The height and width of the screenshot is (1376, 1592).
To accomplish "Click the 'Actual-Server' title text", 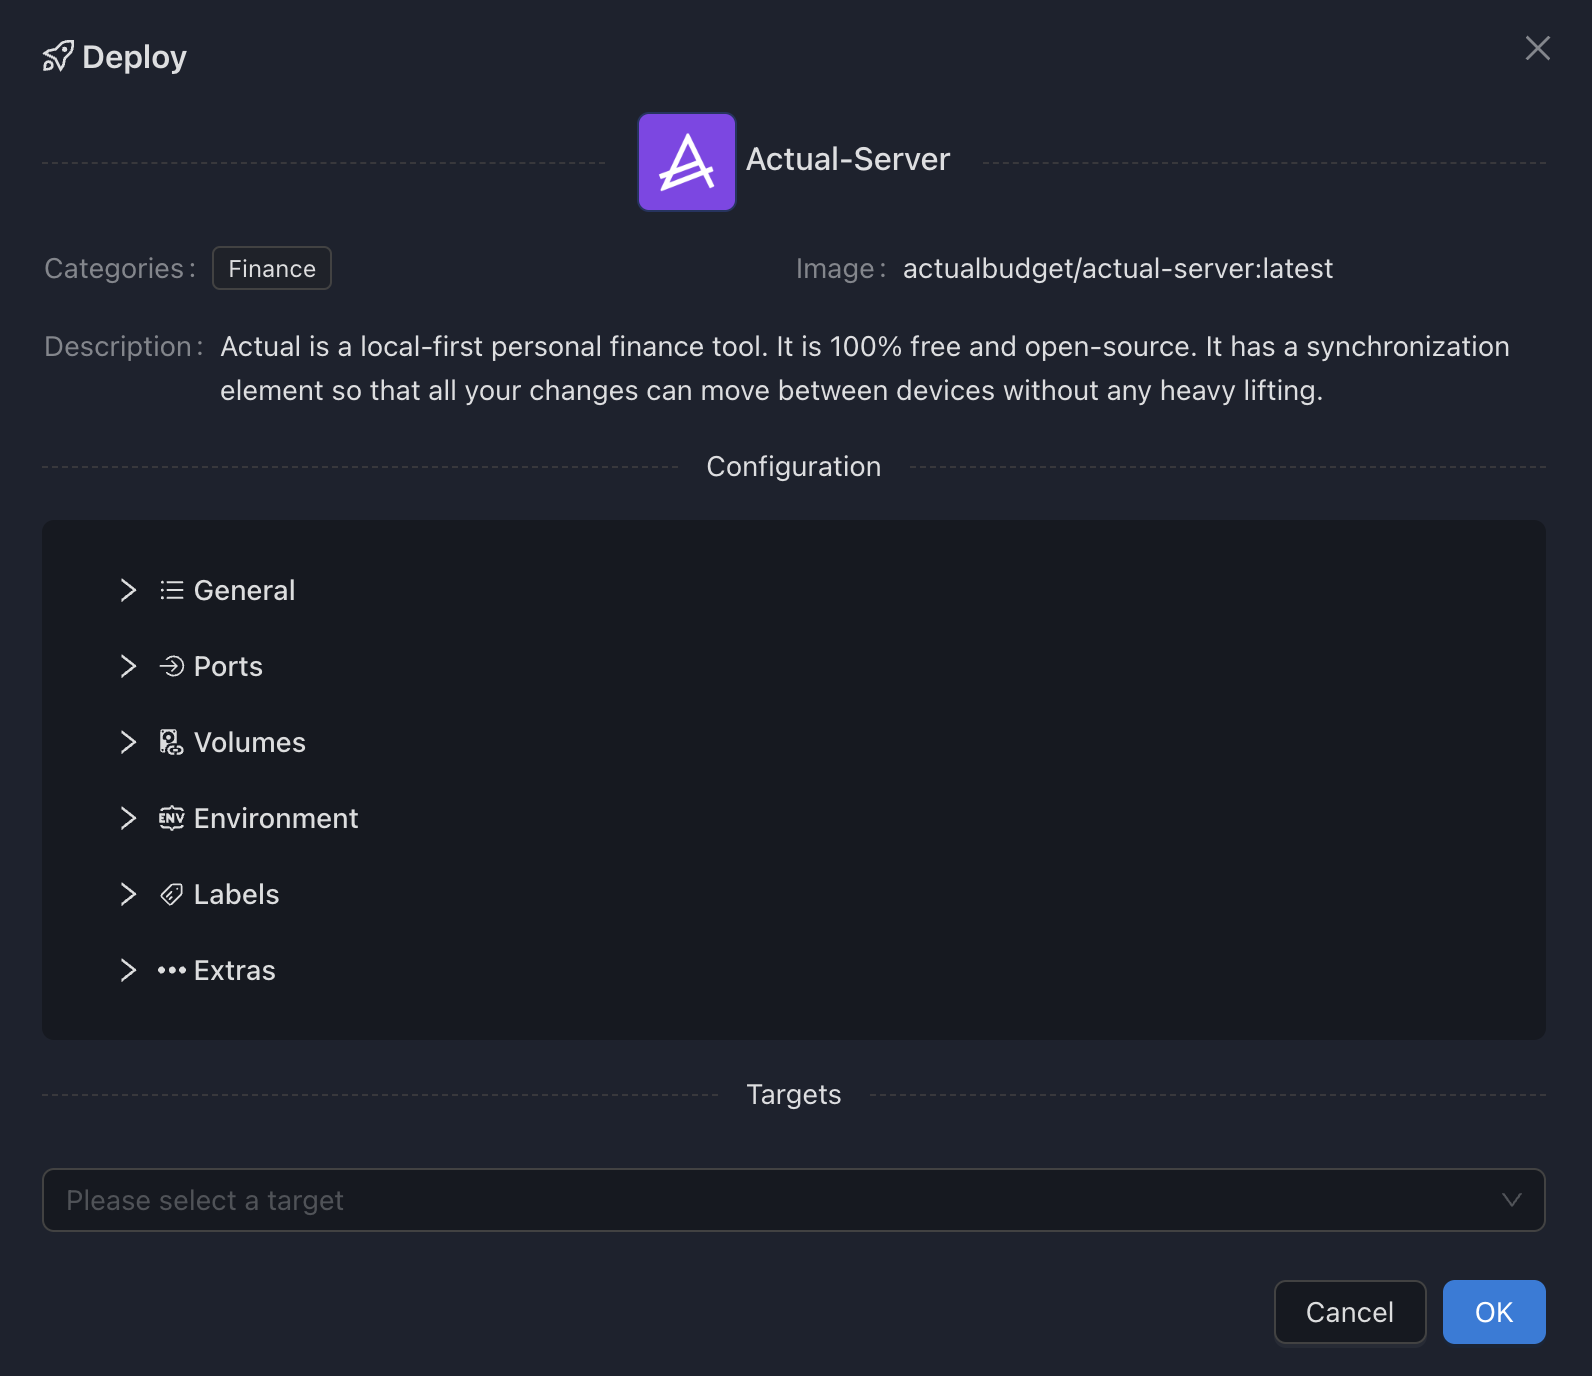I will [x=848, y=159].
